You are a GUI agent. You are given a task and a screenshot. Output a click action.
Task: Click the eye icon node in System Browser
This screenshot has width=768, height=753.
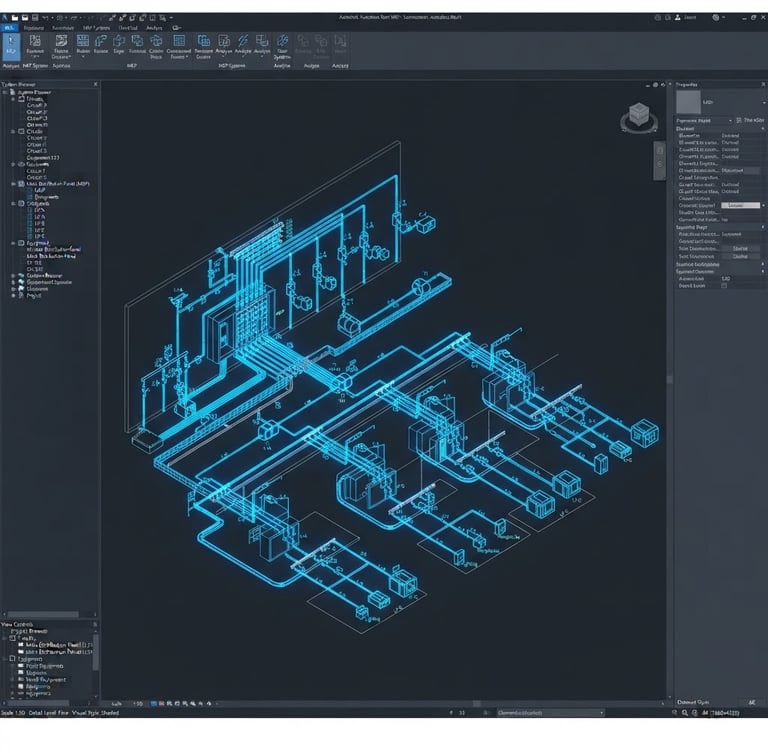[x=21, y=165]
